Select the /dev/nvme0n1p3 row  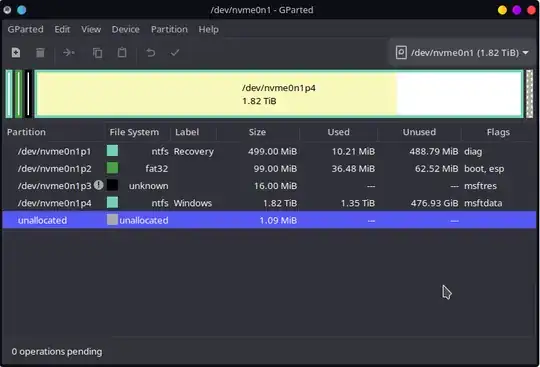point(269,186)
